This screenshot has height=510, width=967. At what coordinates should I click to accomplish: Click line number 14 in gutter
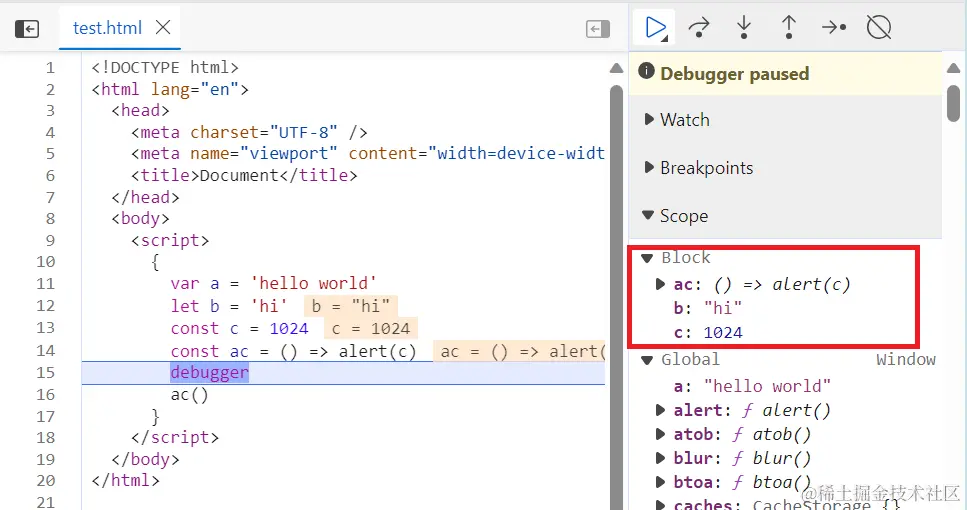46,351
